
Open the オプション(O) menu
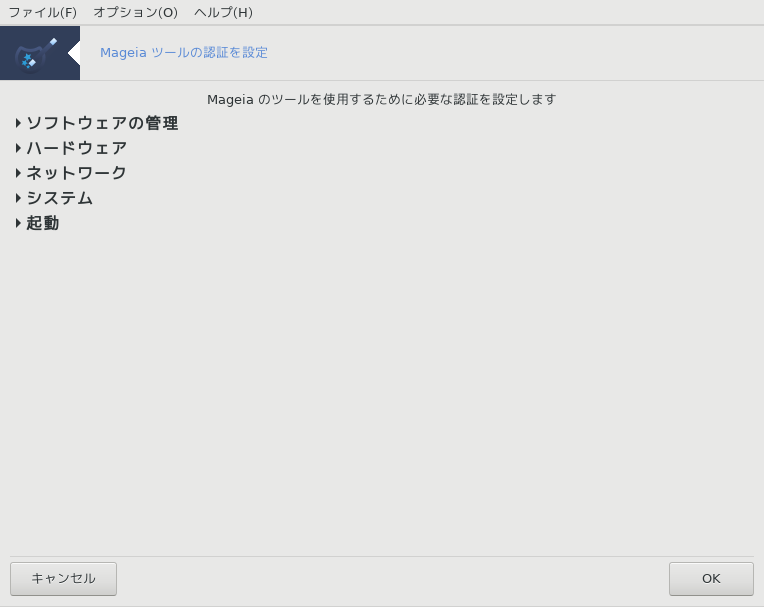pyautogui.click(x=135, y=12)
